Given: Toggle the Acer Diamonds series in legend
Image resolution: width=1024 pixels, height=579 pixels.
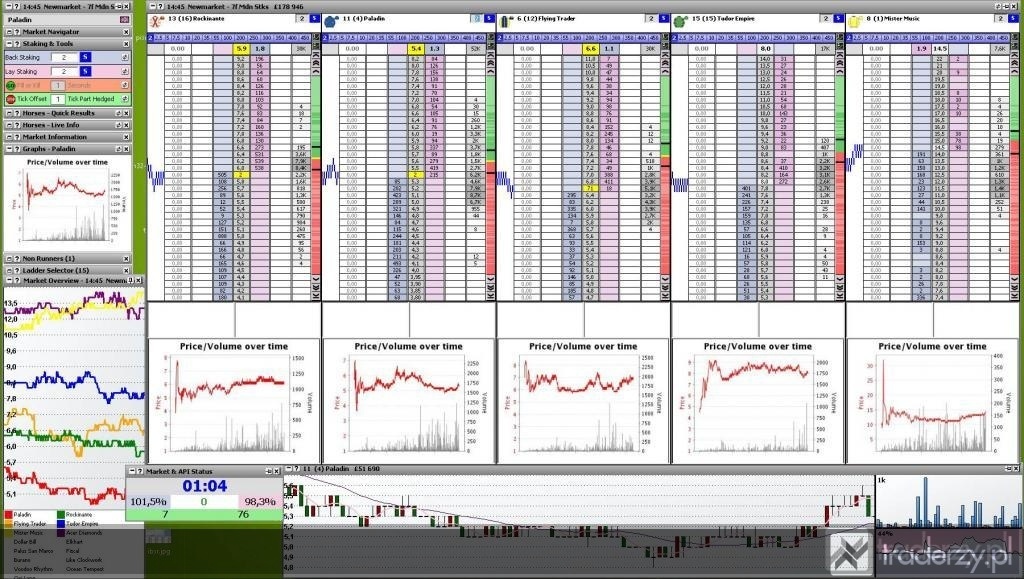Looking at the screenshot, I should point(61,533).
